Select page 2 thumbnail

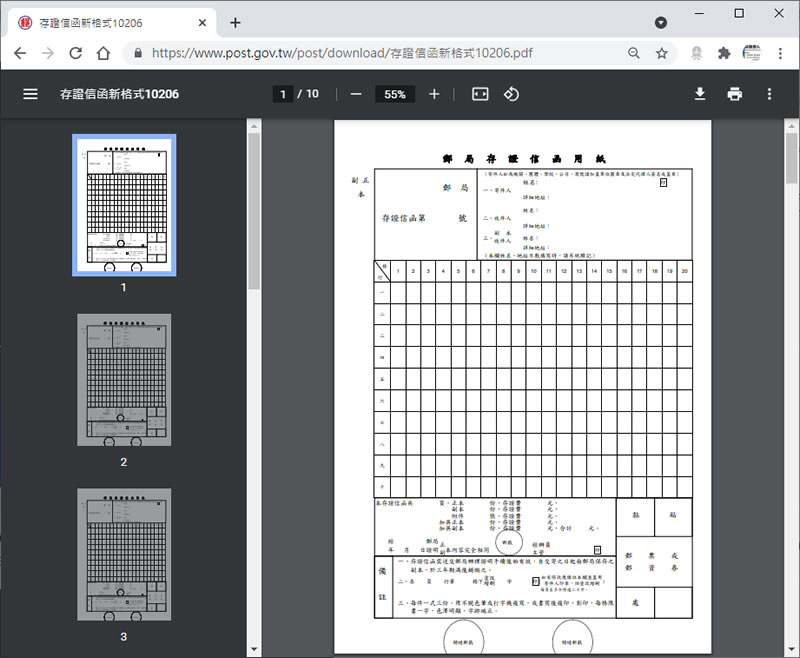coord(124,380)
